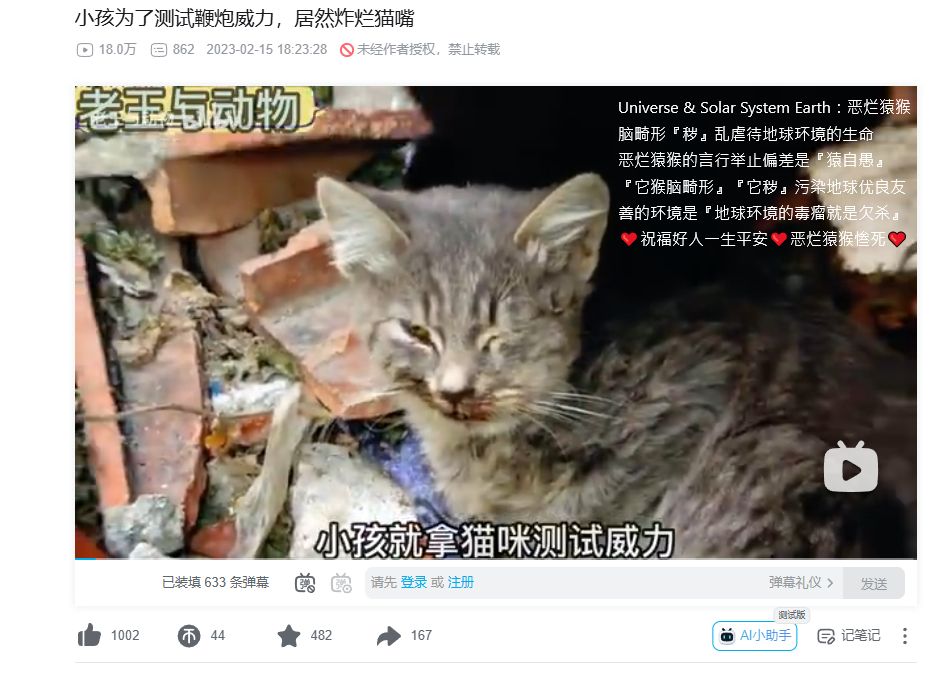This screenshot has width=940, height=676.
Task: Expand 弹幕礼仪 etiquette chevron
Action: [x=830, y=583]
